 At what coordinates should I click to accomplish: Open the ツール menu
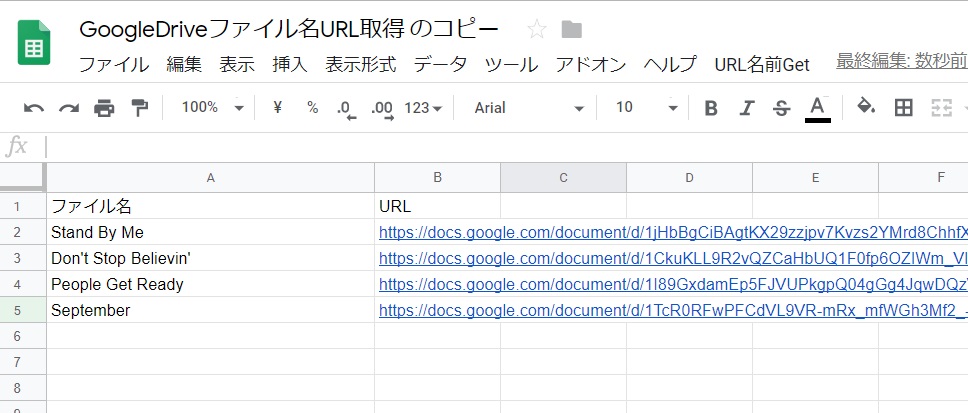(511, 64)
